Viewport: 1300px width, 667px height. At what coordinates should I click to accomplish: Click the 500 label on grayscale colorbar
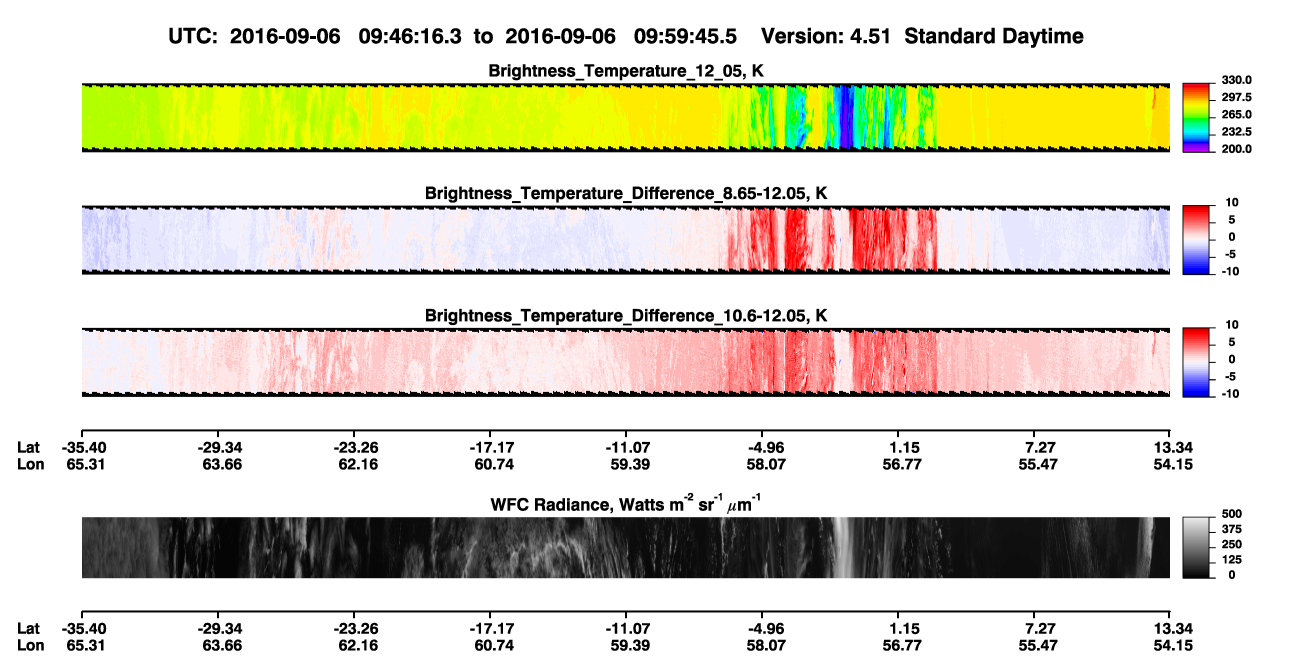pyautogui.click(x=1232, y=513)
